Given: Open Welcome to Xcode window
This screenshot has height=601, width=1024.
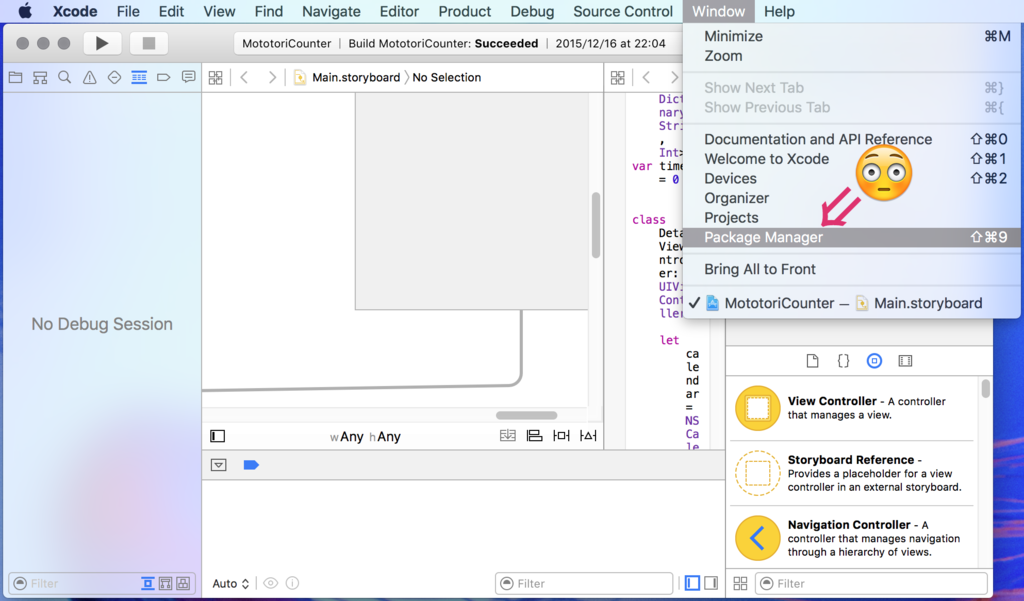Looking at the screenshot, I should pos(852,159).
